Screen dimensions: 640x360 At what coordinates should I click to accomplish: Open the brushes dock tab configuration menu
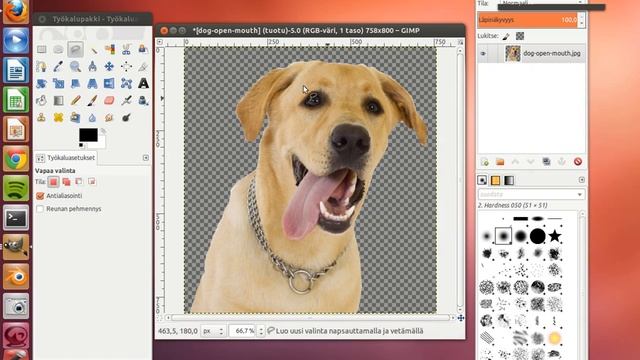click(x=582, y=180)
